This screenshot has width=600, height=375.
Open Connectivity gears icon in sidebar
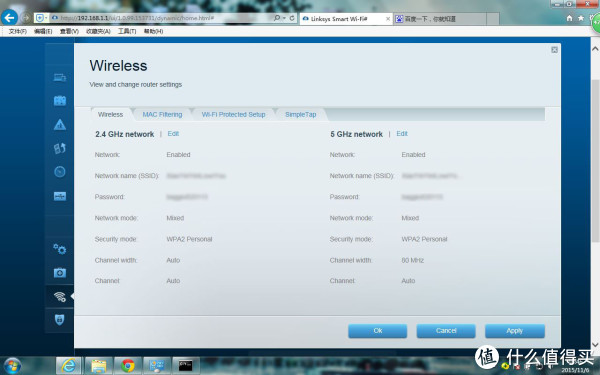tap(60, 249)
